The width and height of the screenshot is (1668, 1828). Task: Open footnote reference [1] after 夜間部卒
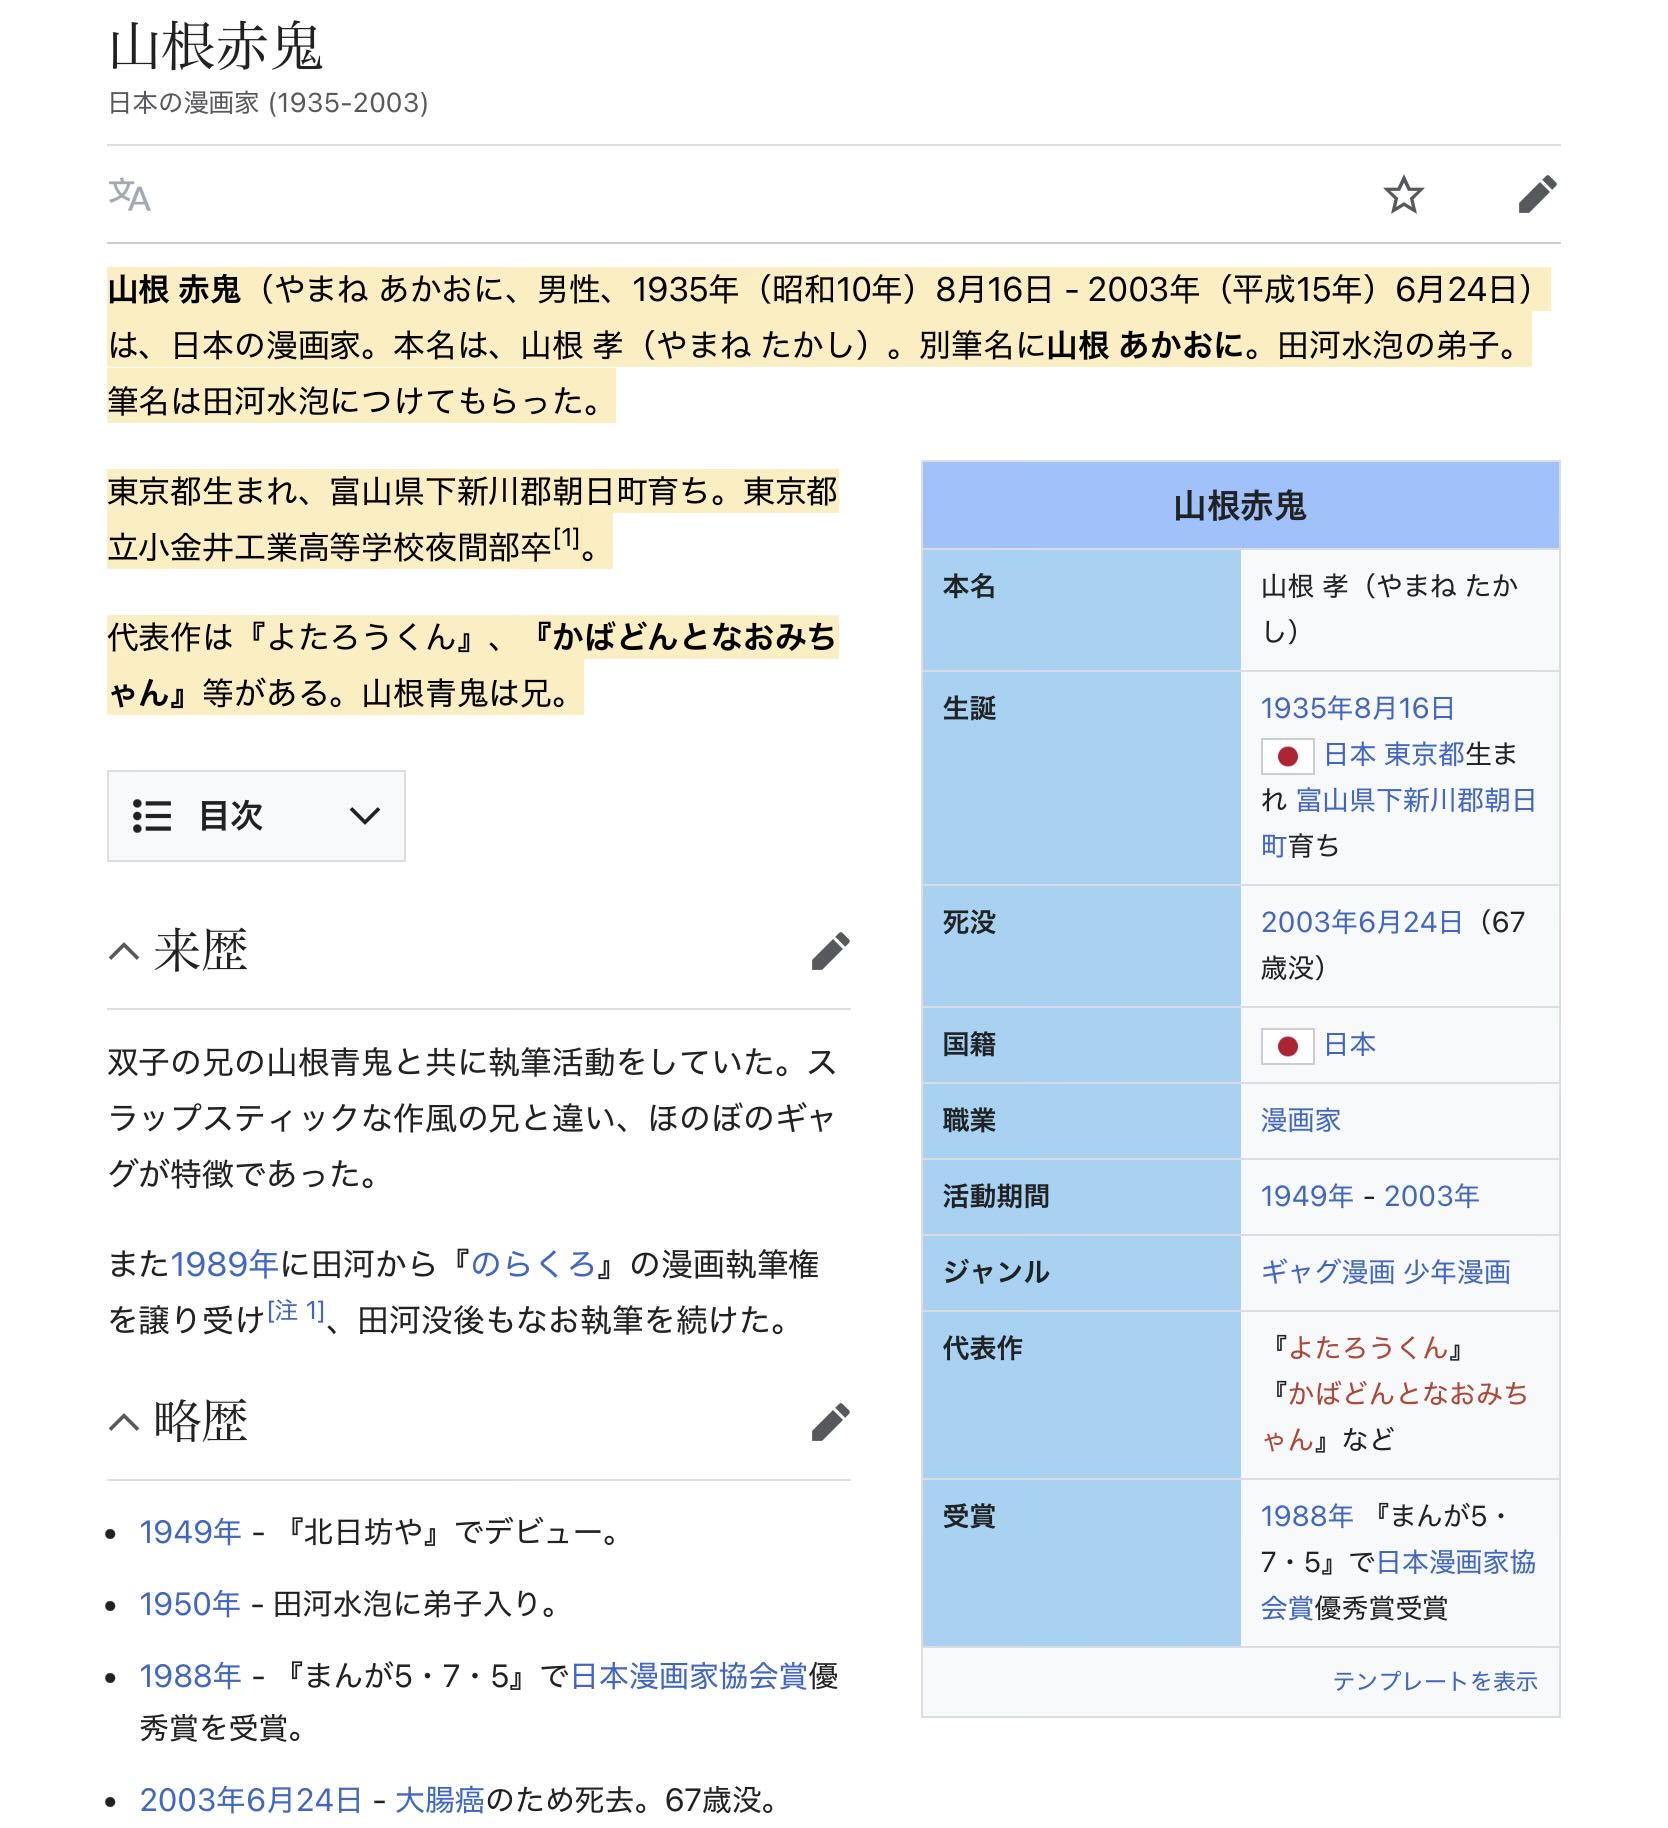[566, 539]
